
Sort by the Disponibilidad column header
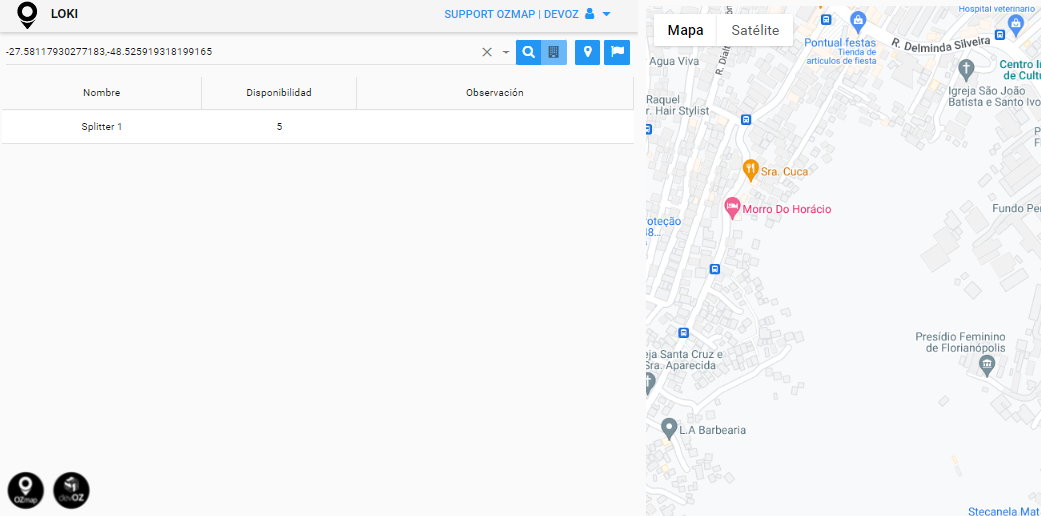(x=279, y=93)
